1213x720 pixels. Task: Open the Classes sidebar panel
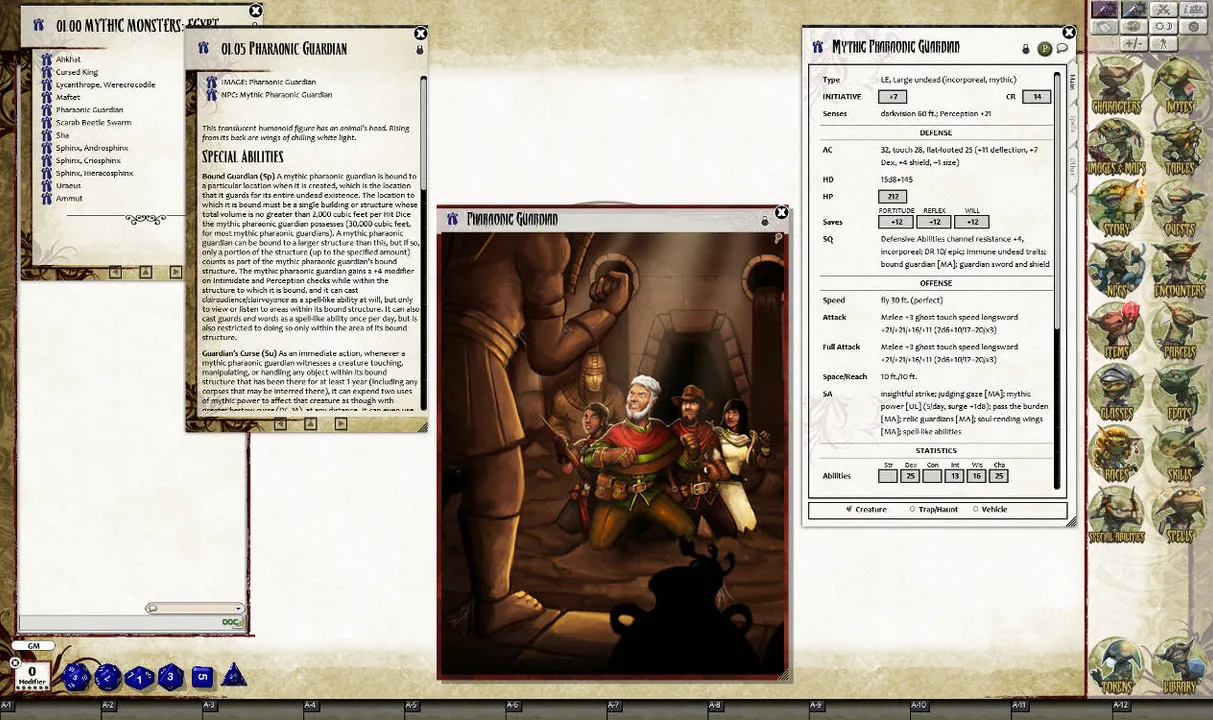click(x=1116, y=394)
